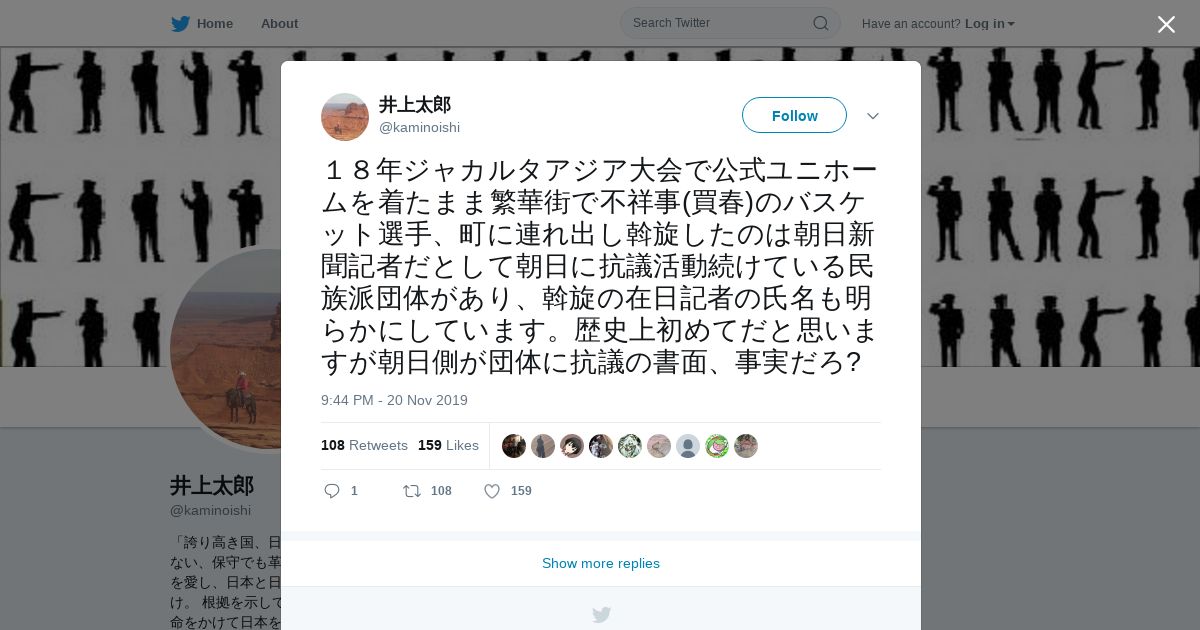Open the About menu item
The height and width of the screenshot is (630, 1200).
click(x=279, y=23)
